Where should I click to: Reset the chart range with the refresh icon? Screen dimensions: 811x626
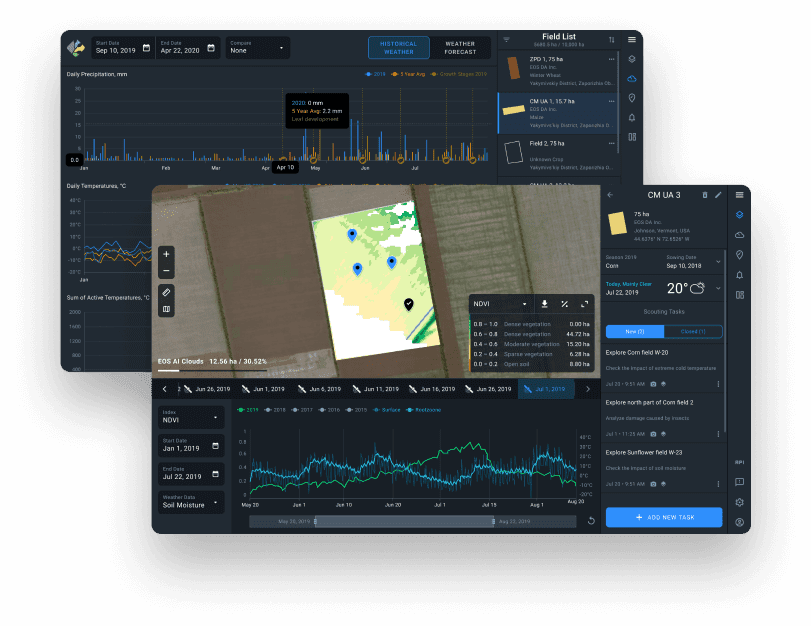591,521
